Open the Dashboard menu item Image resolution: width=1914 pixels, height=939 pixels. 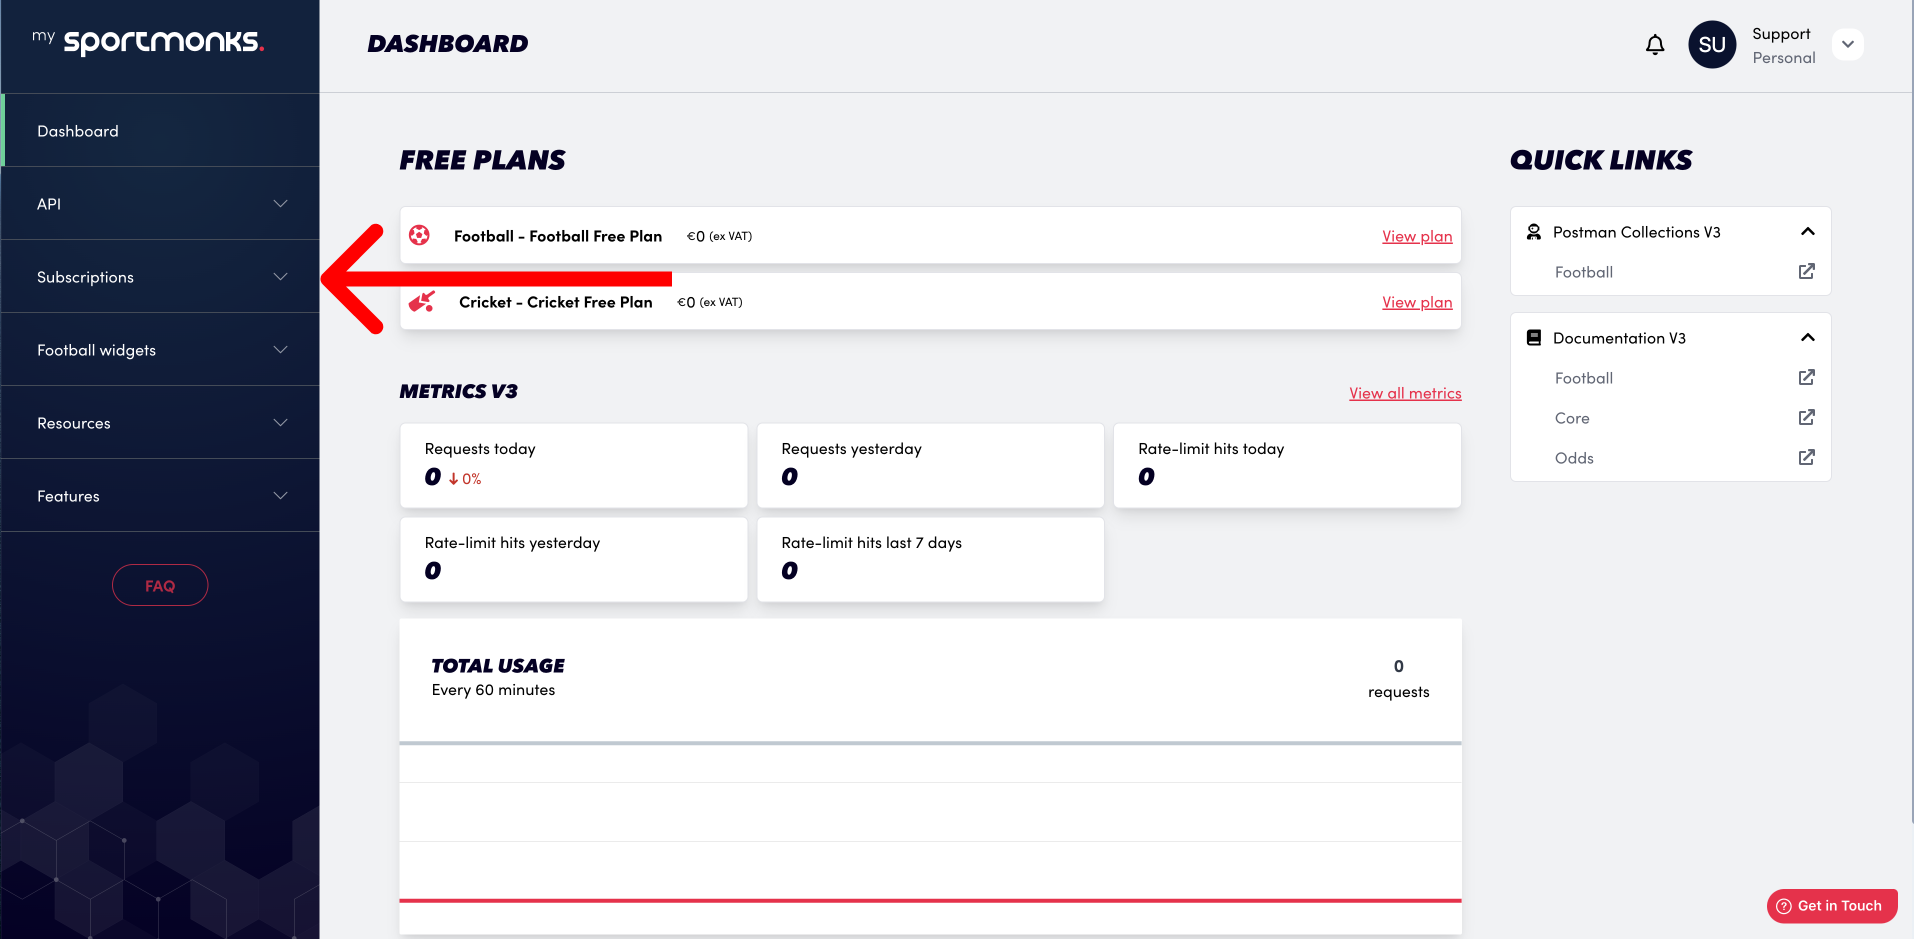(x=160, y=131)
